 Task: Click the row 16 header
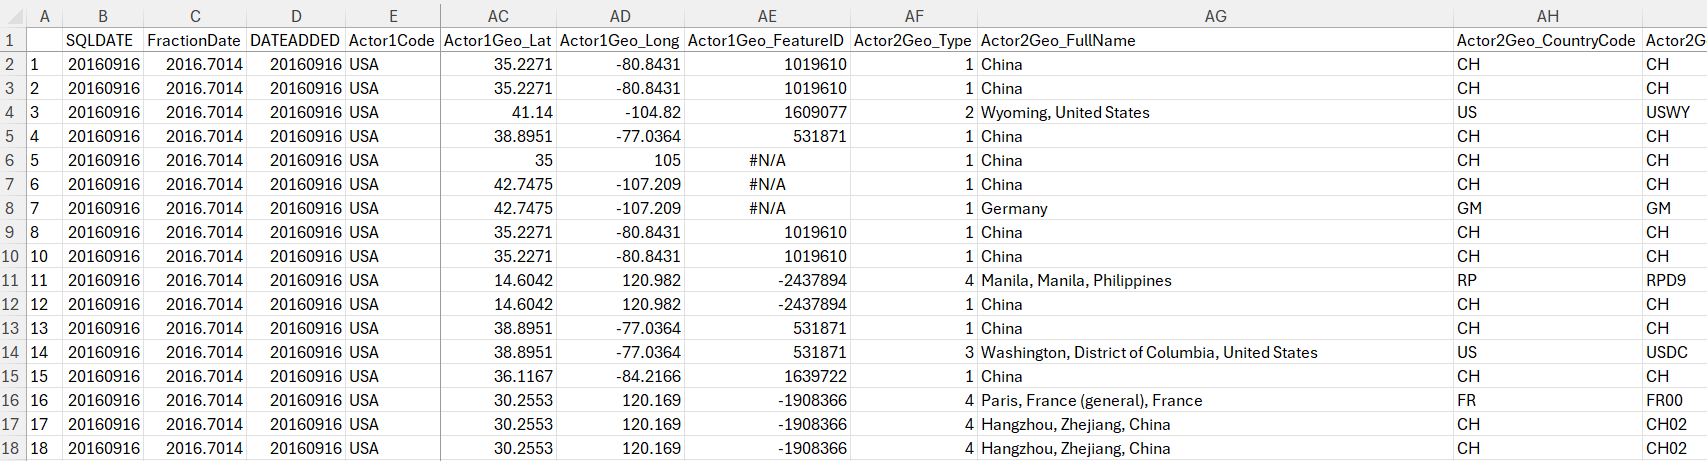[11, 401]
